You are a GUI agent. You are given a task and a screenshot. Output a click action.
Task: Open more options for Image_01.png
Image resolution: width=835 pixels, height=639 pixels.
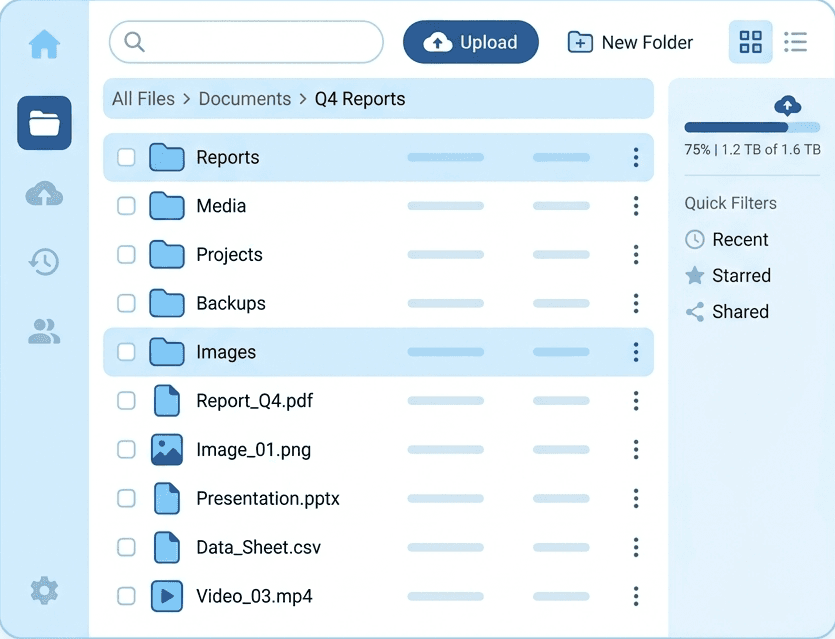(636, 449)
